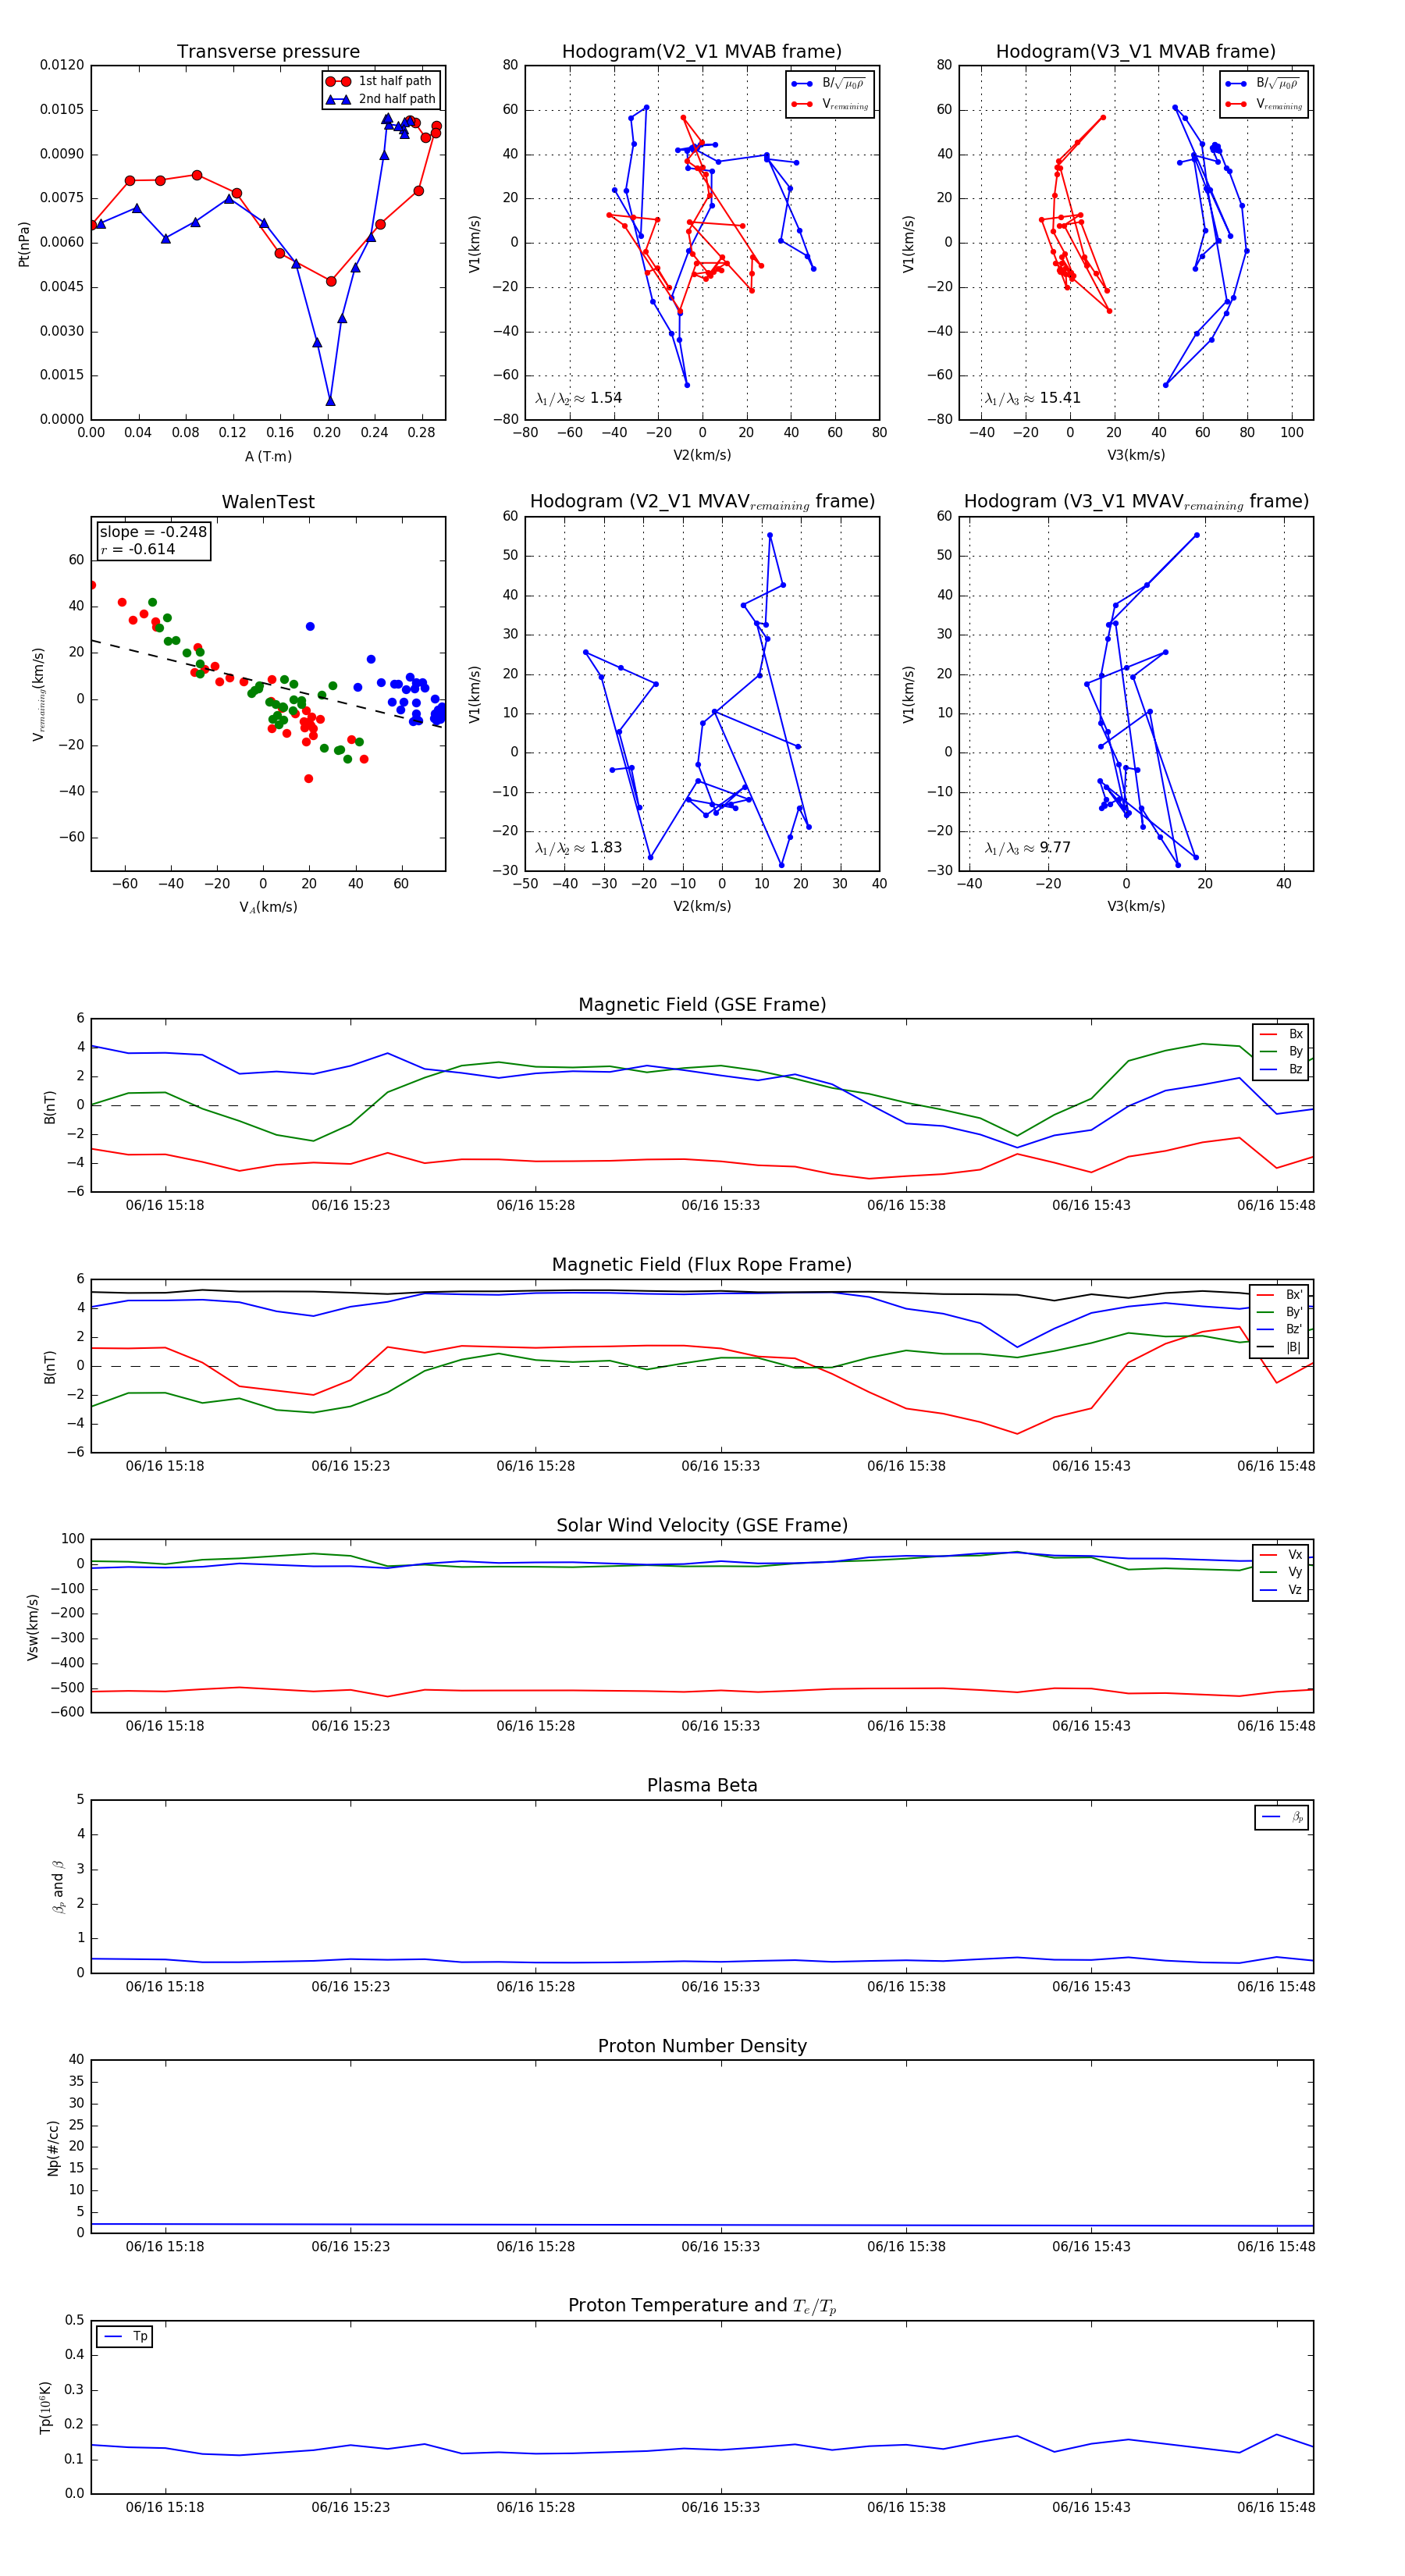Click the Tp legend box in temperature plot

click(125, 2336)
